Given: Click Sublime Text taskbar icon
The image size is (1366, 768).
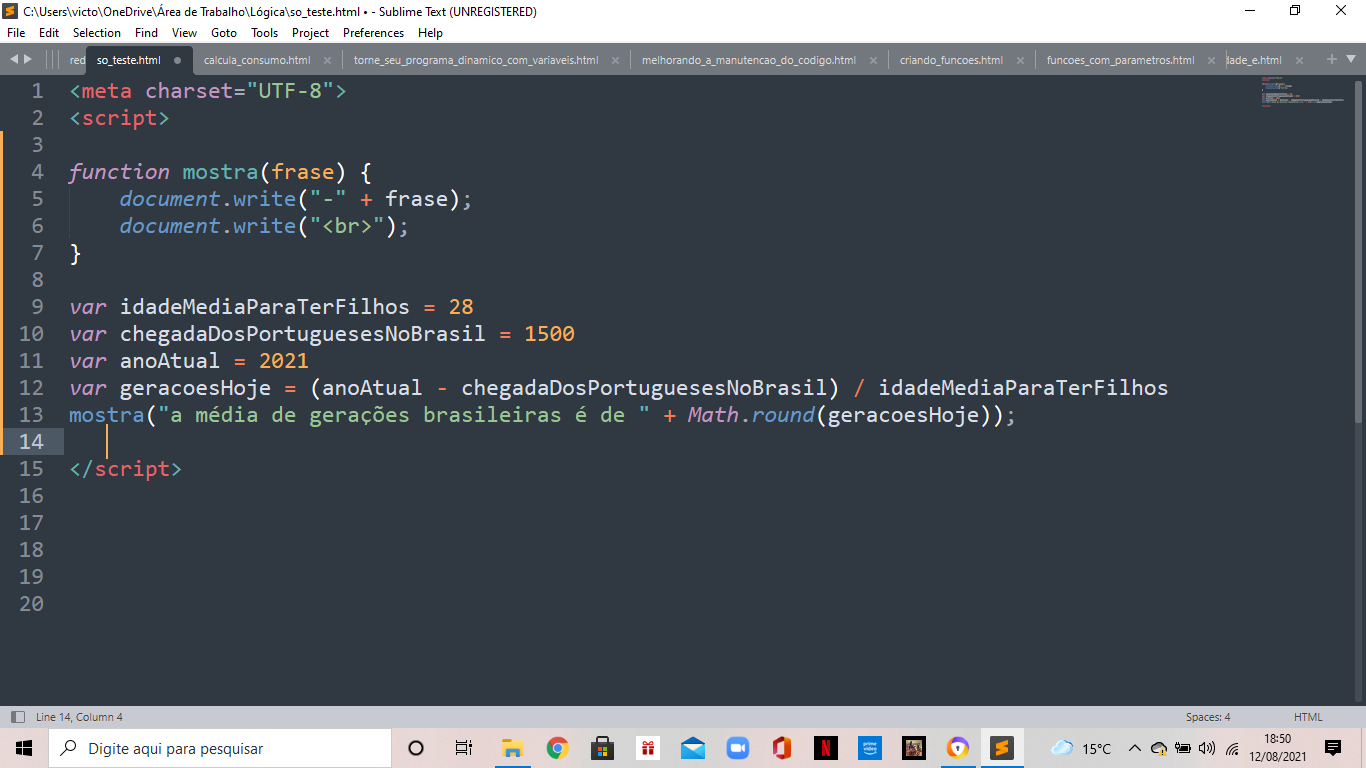Looking at the screenshot, I should coord(1002,748).
